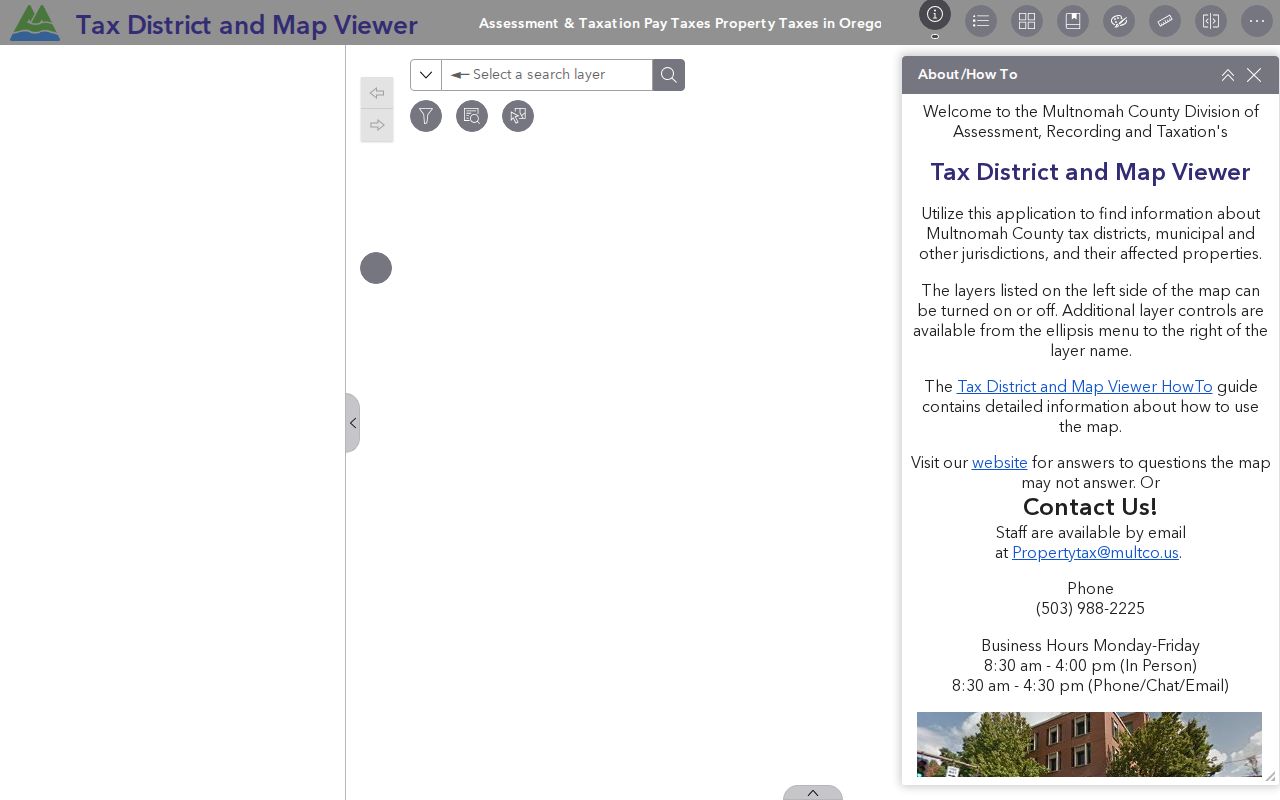Go to previous map extent
Viewport: 1280px width, 800px height.
pyautogui.click(x=377, y=93)
